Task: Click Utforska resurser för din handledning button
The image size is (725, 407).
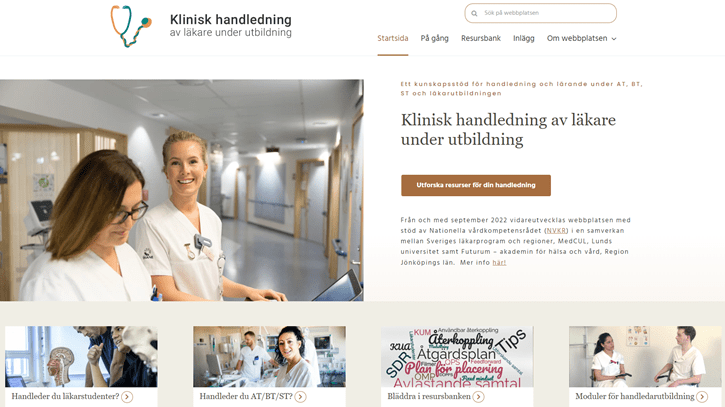Action: pyautogui.click(x=476, y=185)
